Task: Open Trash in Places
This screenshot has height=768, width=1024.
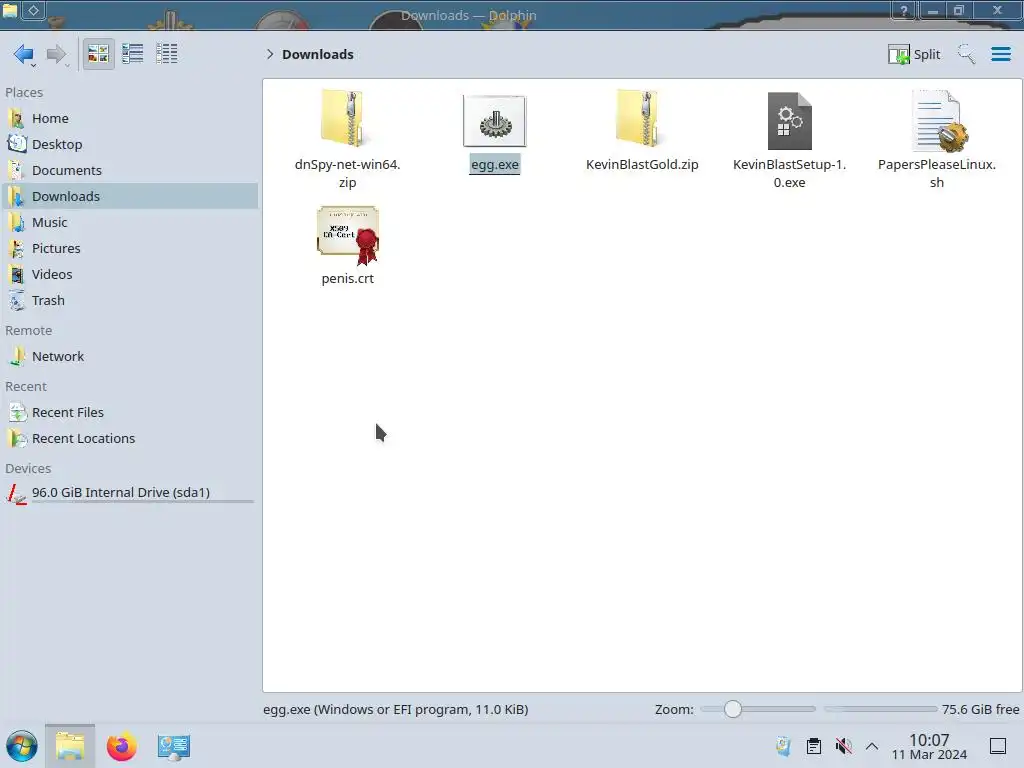Action: [x=130, y=301]
